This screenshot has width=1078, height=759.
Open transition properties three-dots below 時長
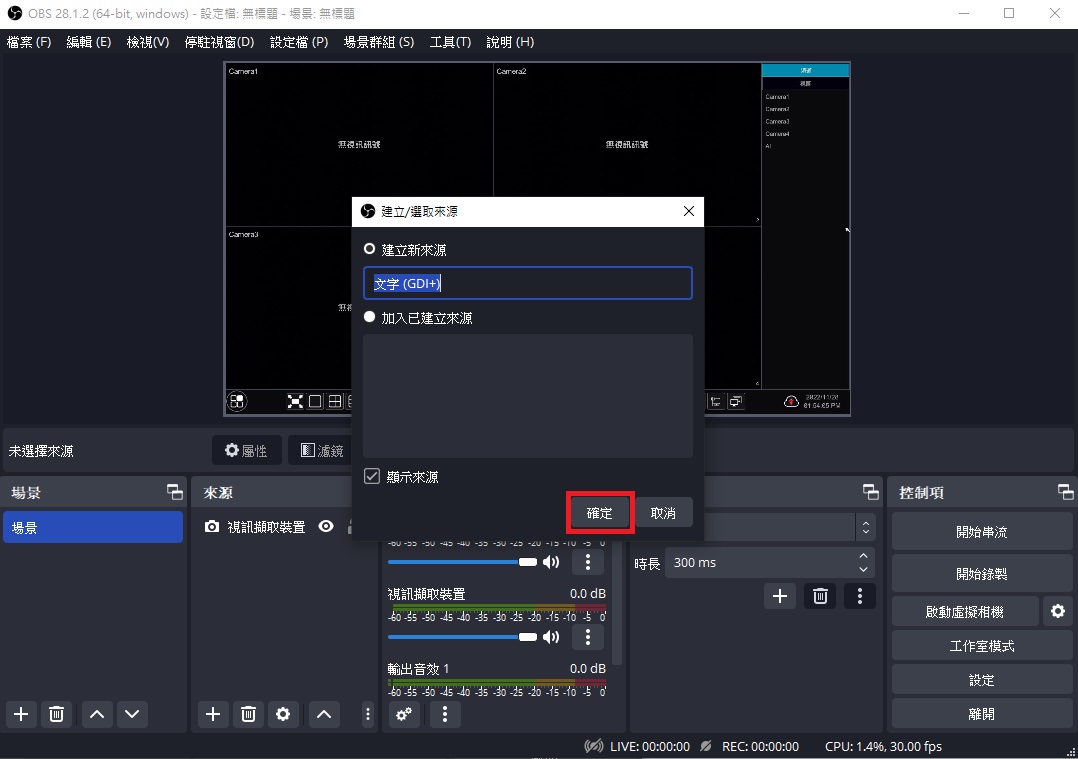[859, 596]
